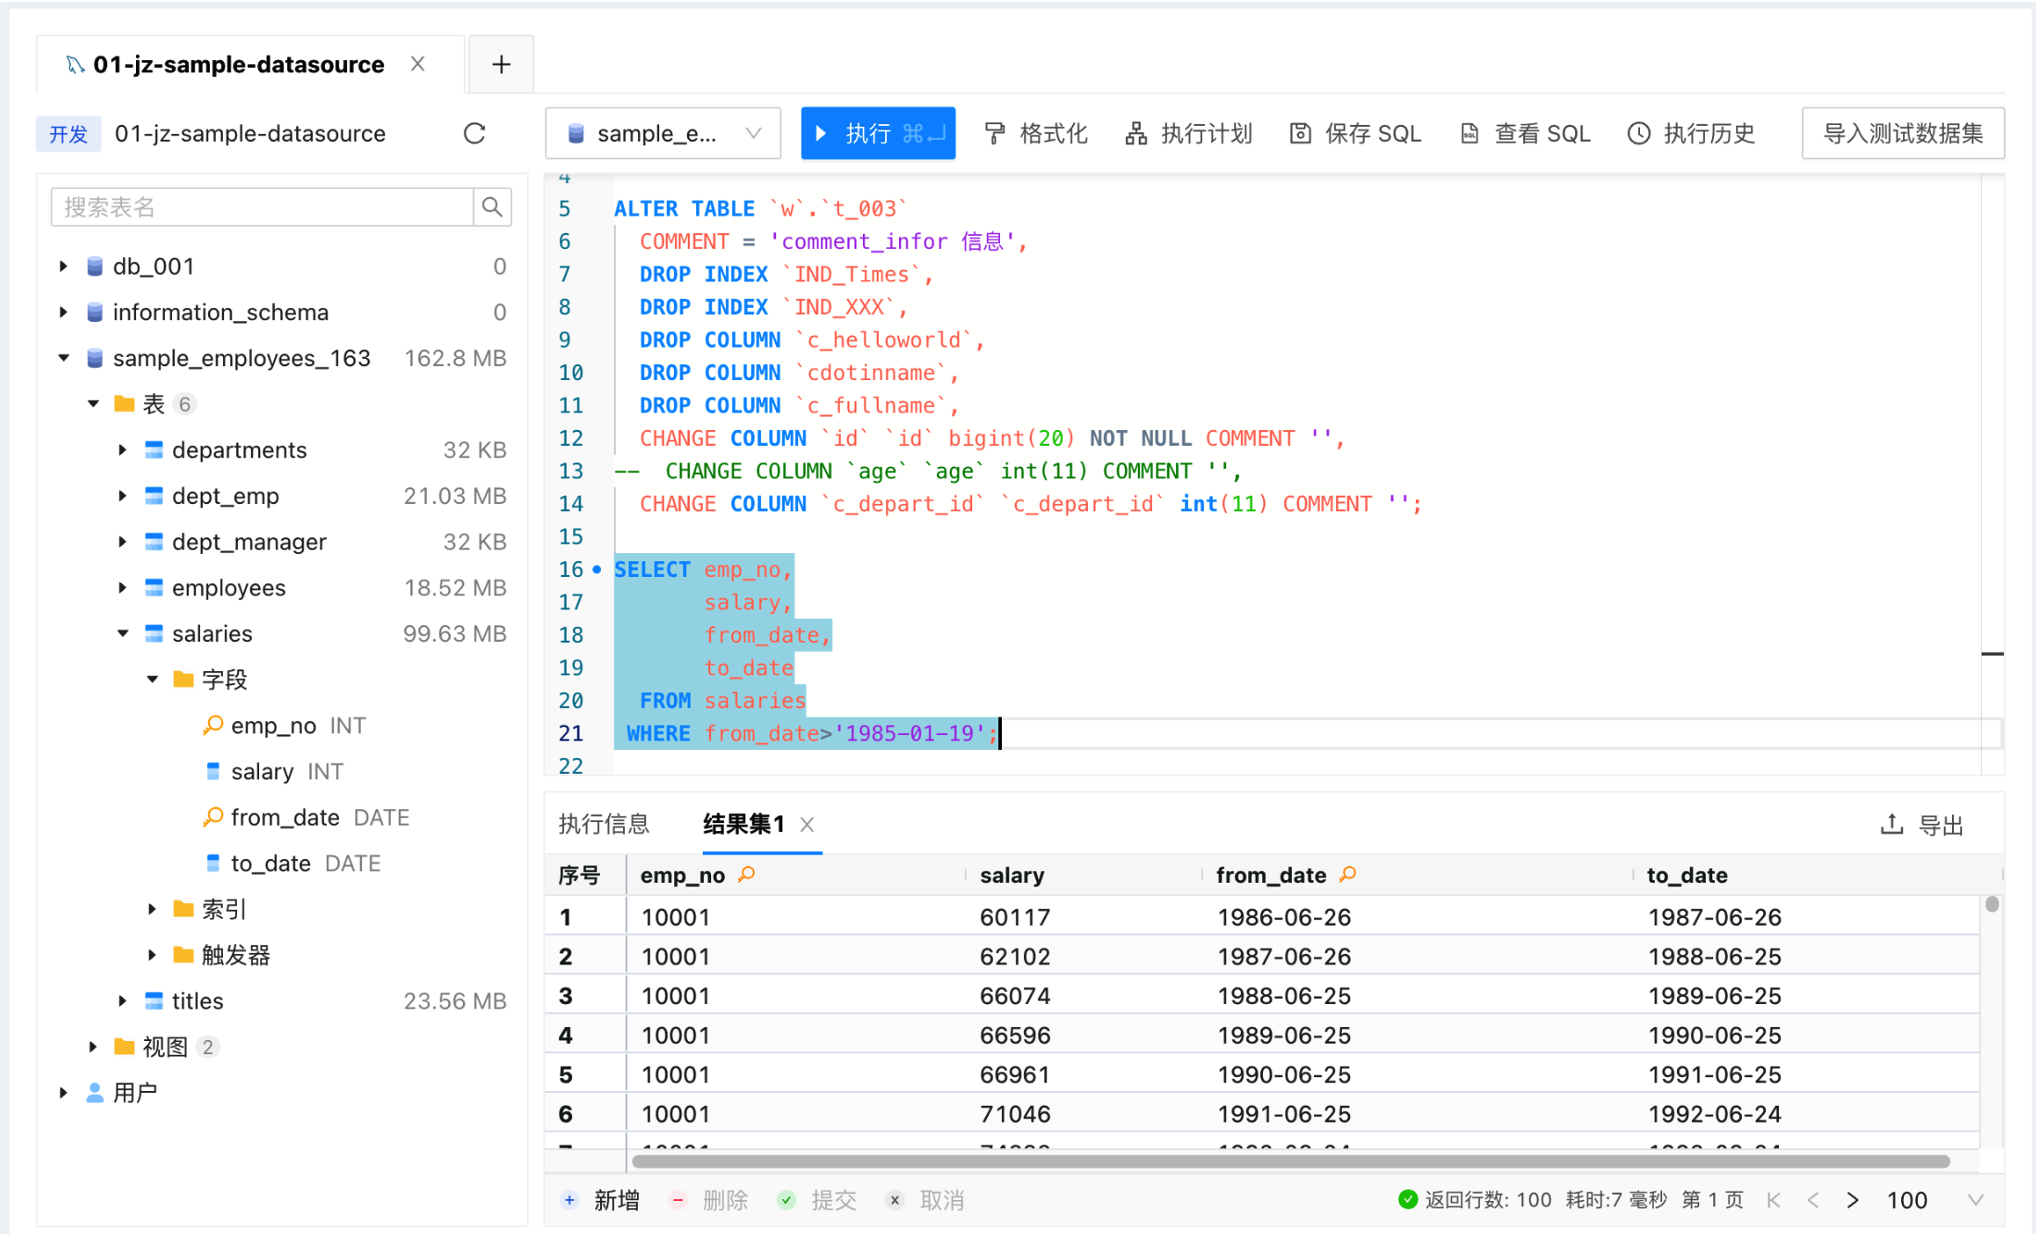The height and width of the screenshot is (1234, 2036).
Task: Click the 保存 SQL save icon
Action: click(1300, 133)
